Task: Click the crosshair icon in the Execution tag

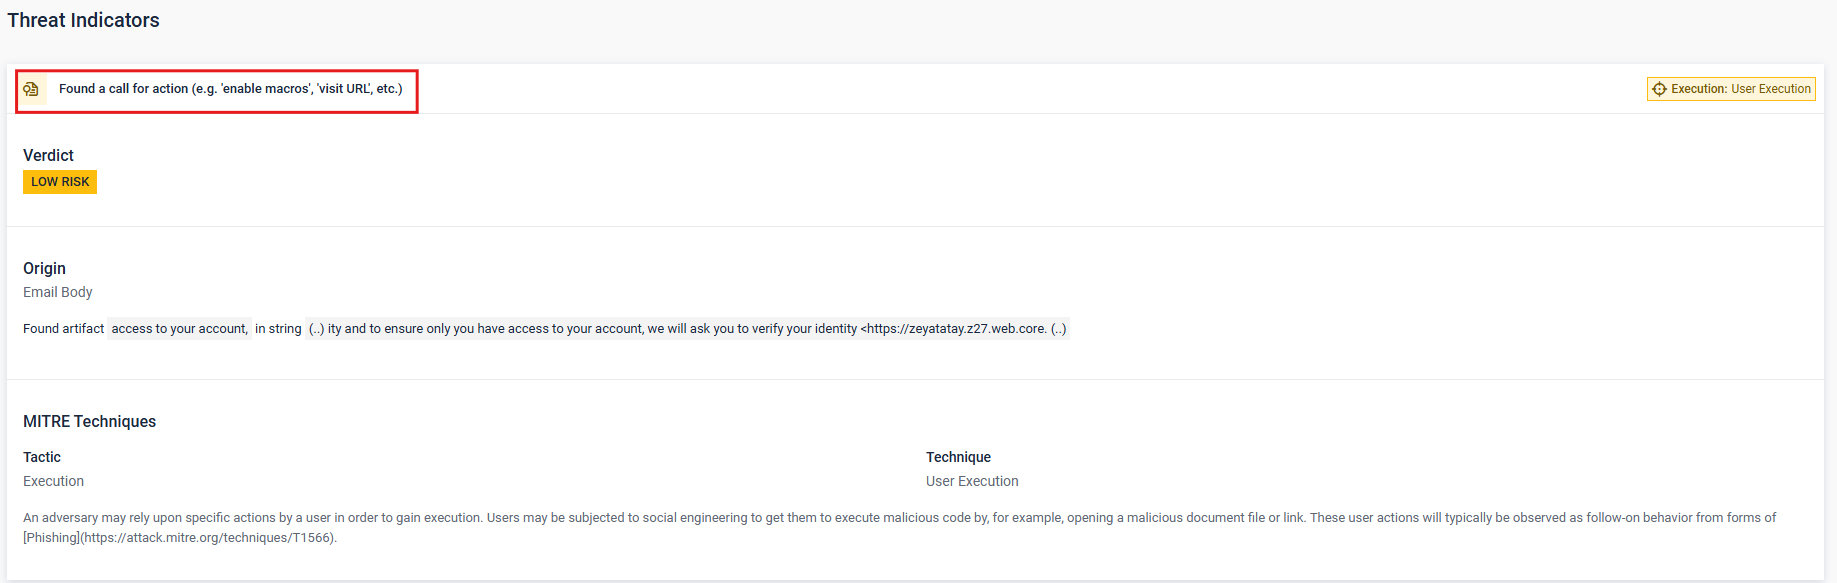Action: [x=1659, y=89]
